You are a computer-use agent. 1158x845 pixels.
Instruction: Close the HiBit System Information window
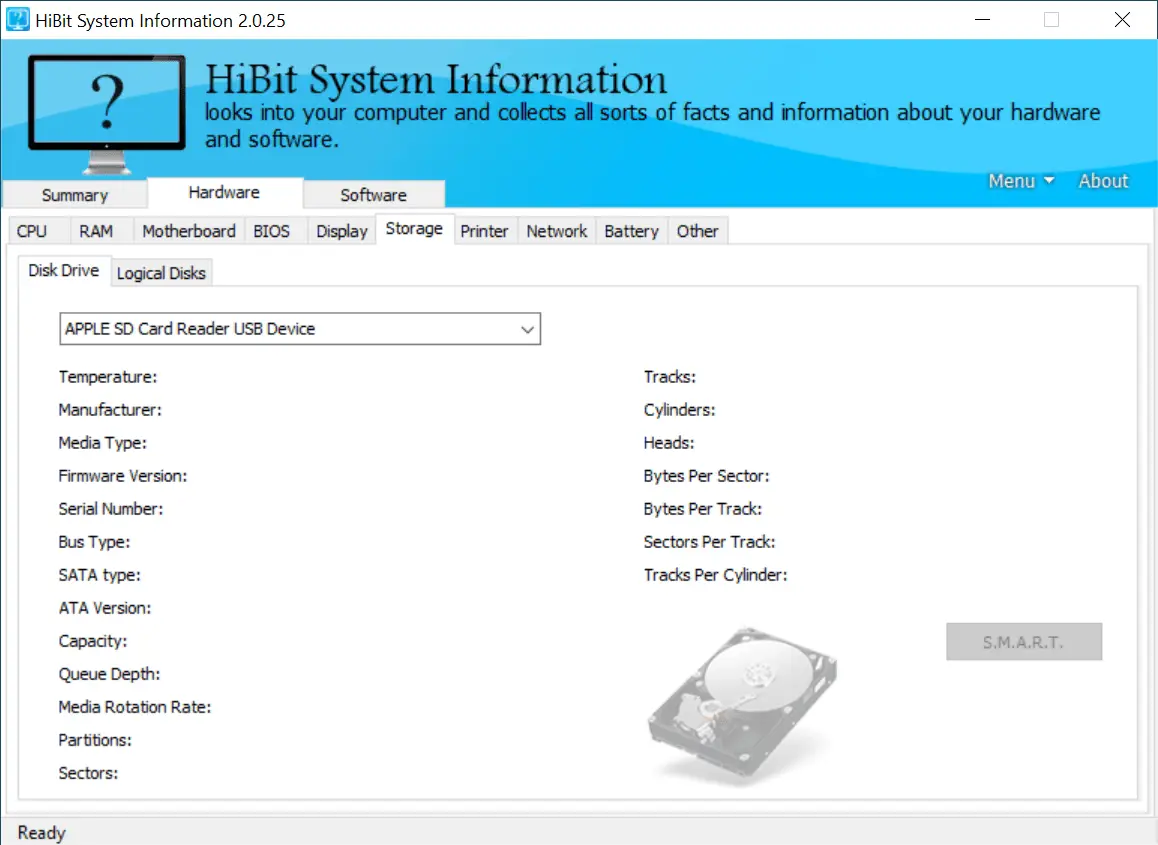point(1122,20)
